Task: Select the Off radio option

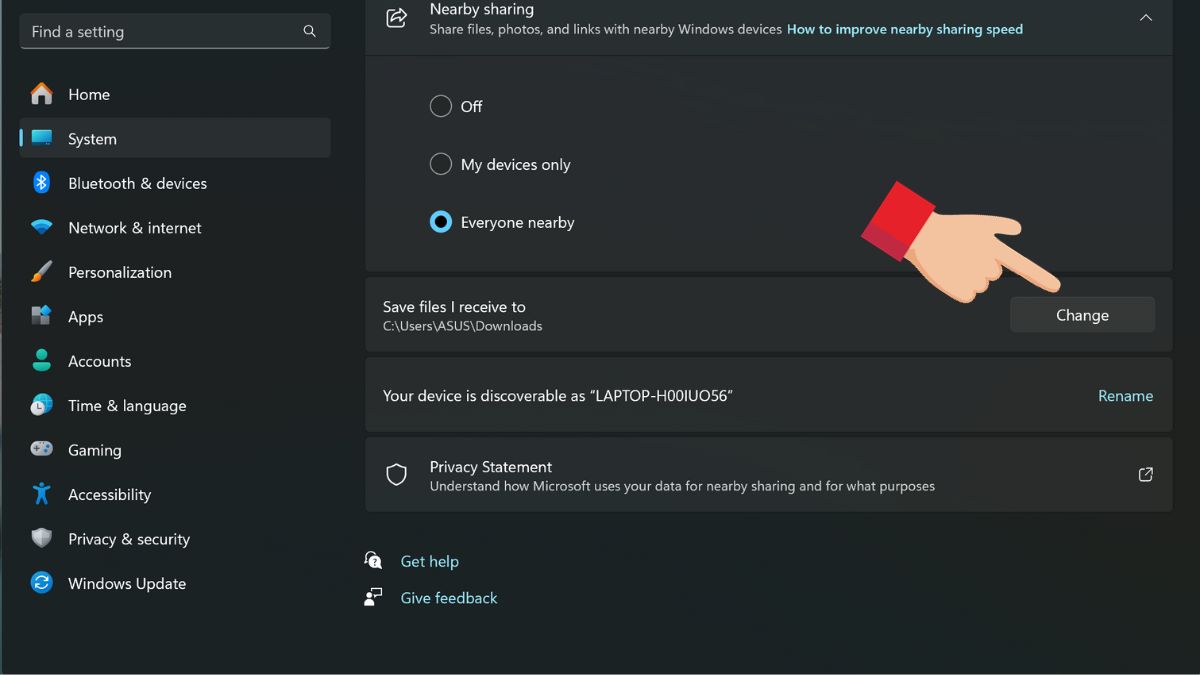Action: [441, 106]
